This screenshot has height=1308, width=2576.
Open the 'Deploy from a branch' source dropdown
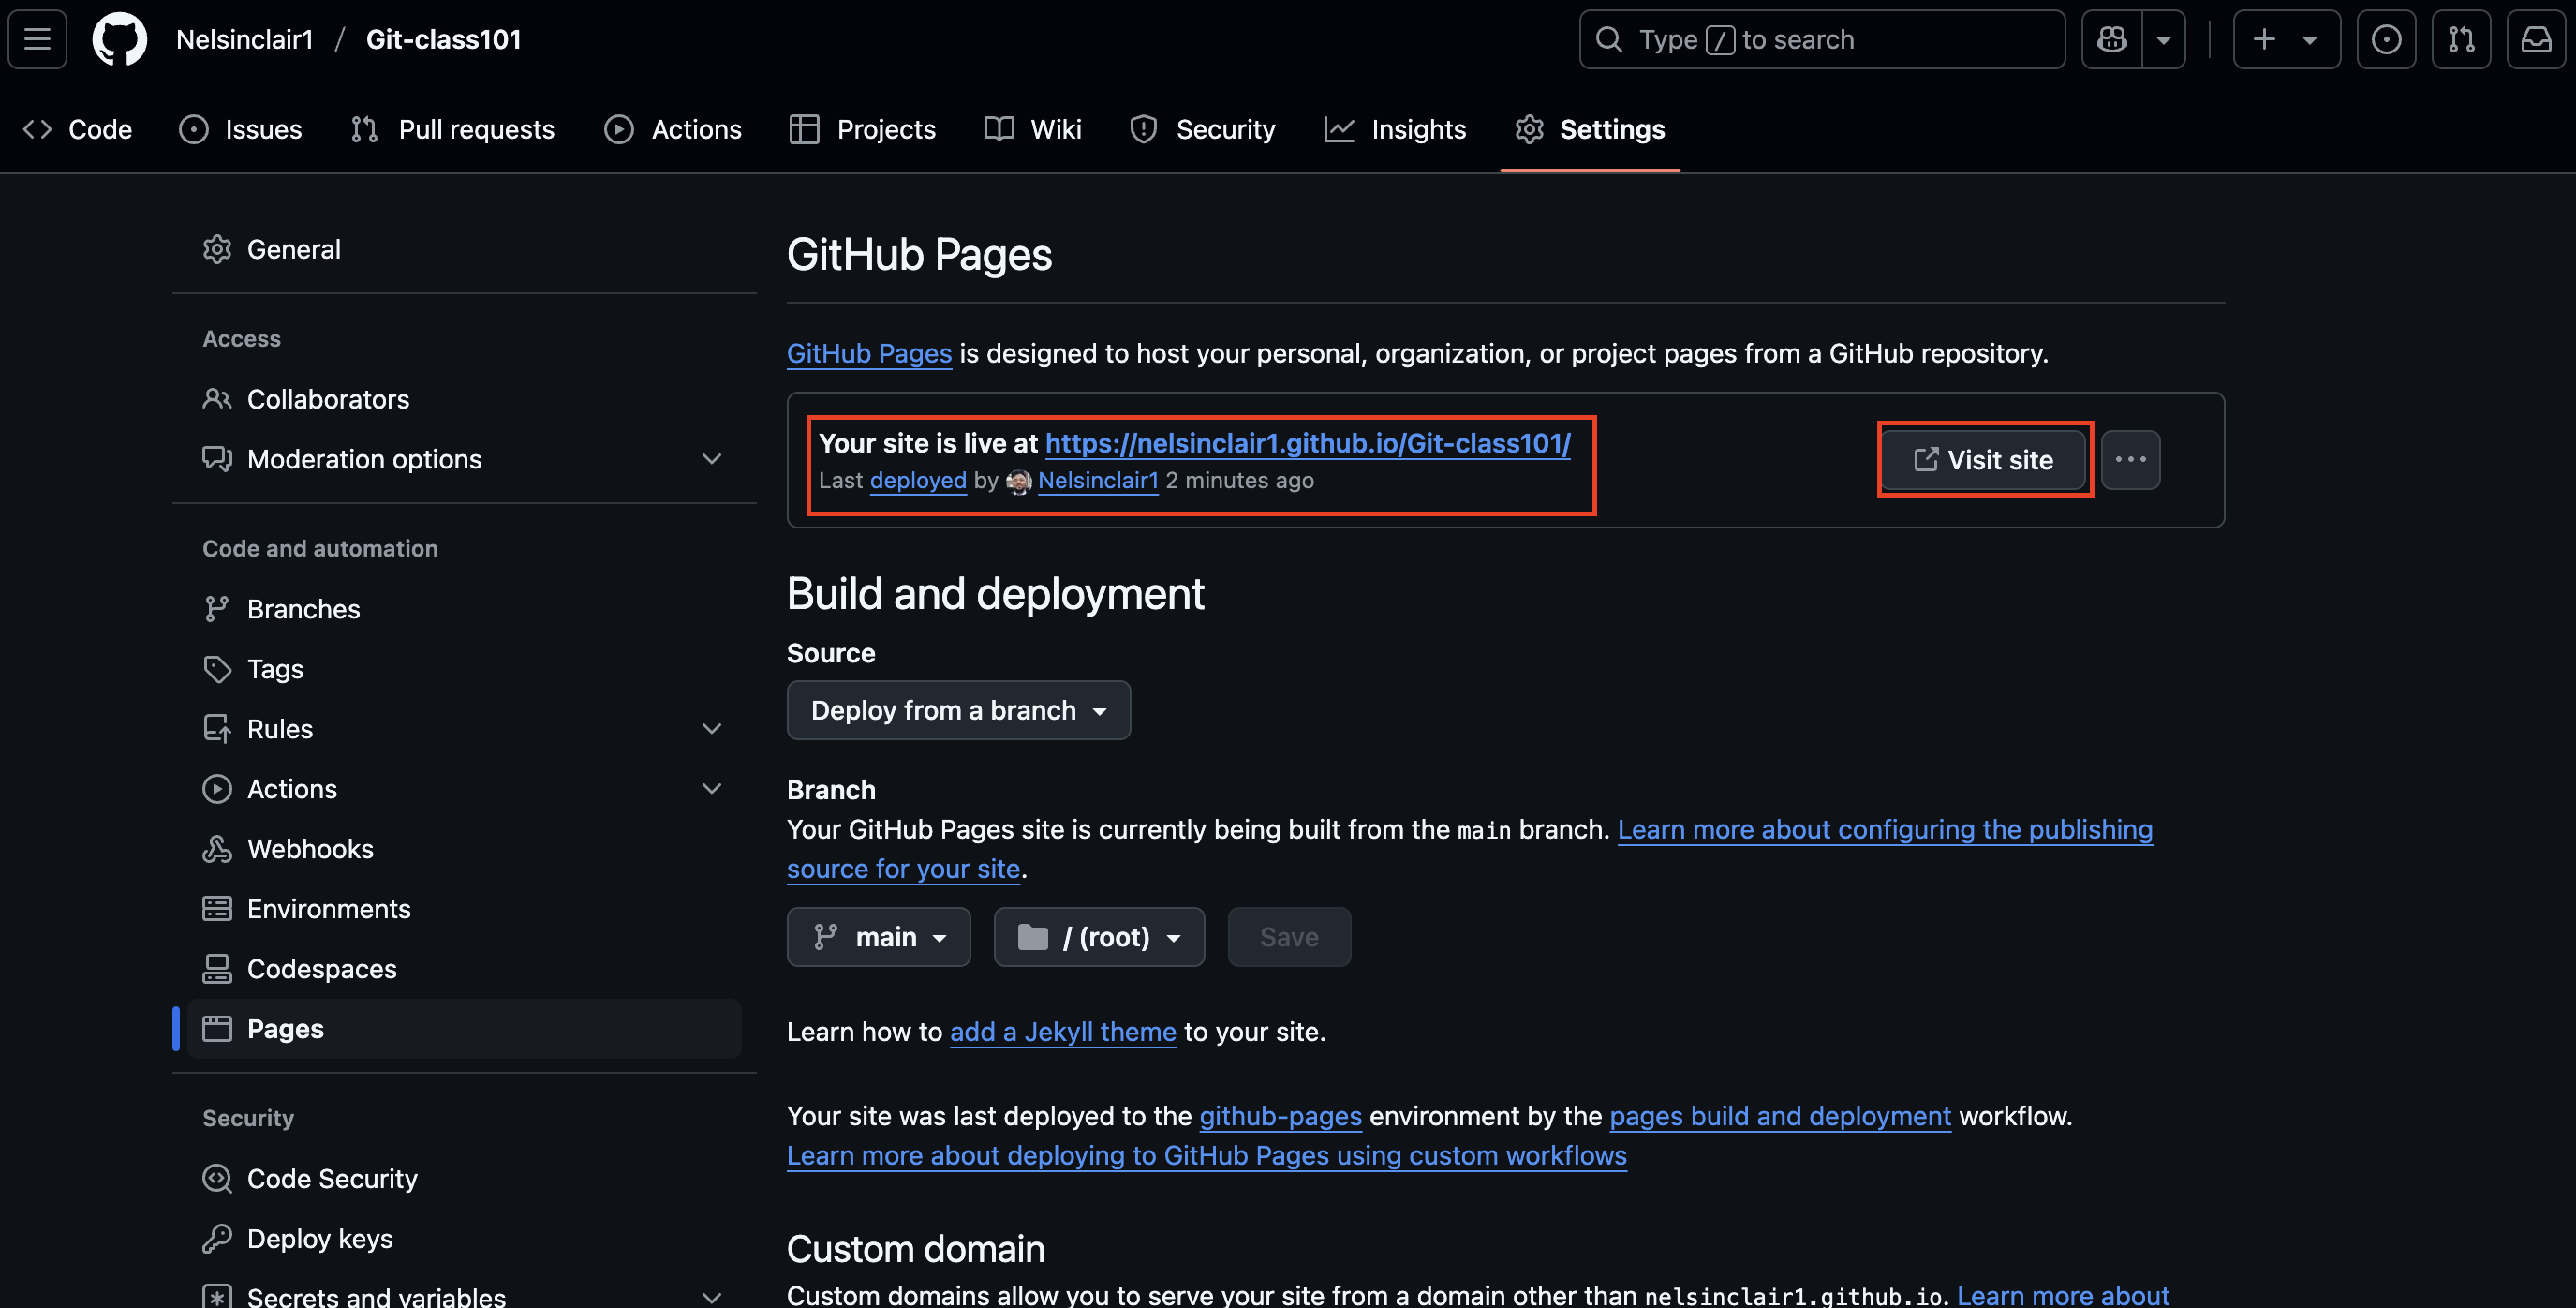959,710
